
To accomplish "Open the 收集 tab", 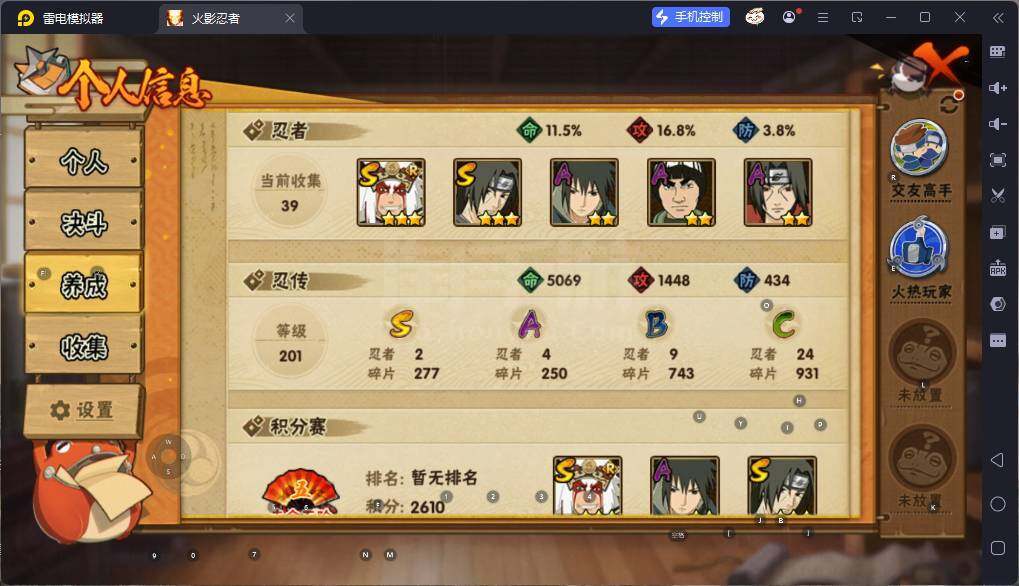I will click(83, 346).
